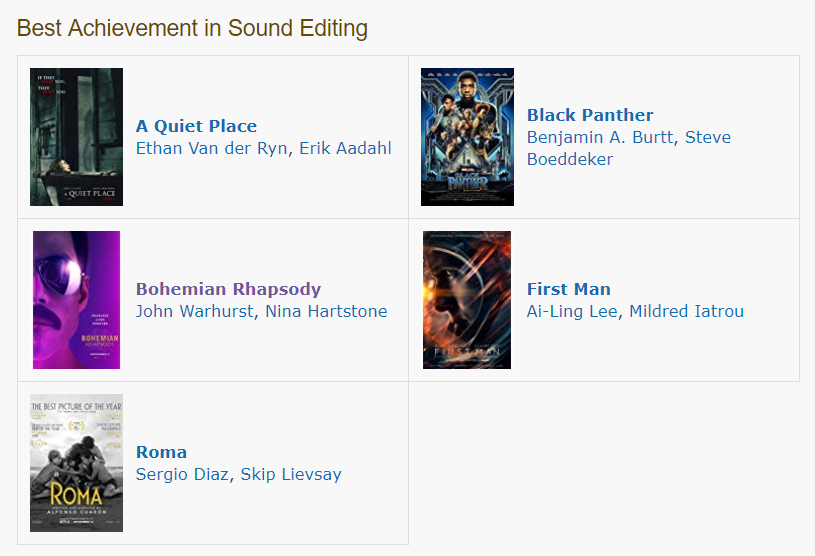Open the First Man poster thumbnail
The image size is (815, 556).
467,300
